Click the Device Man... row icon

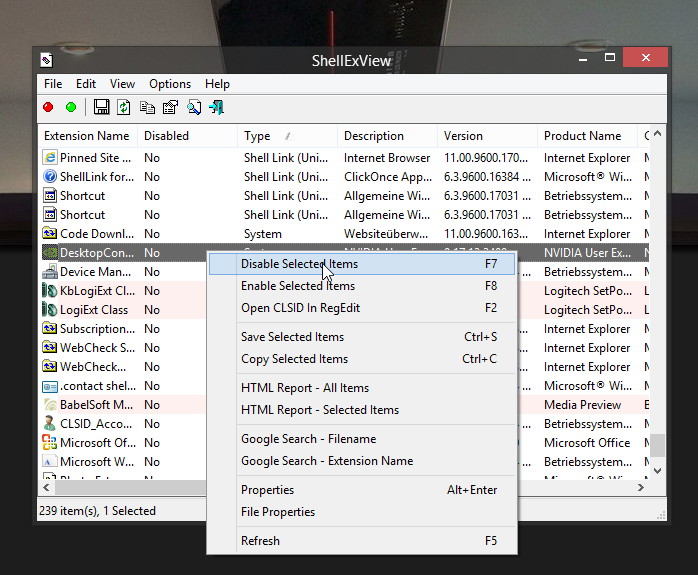[50, 271]
